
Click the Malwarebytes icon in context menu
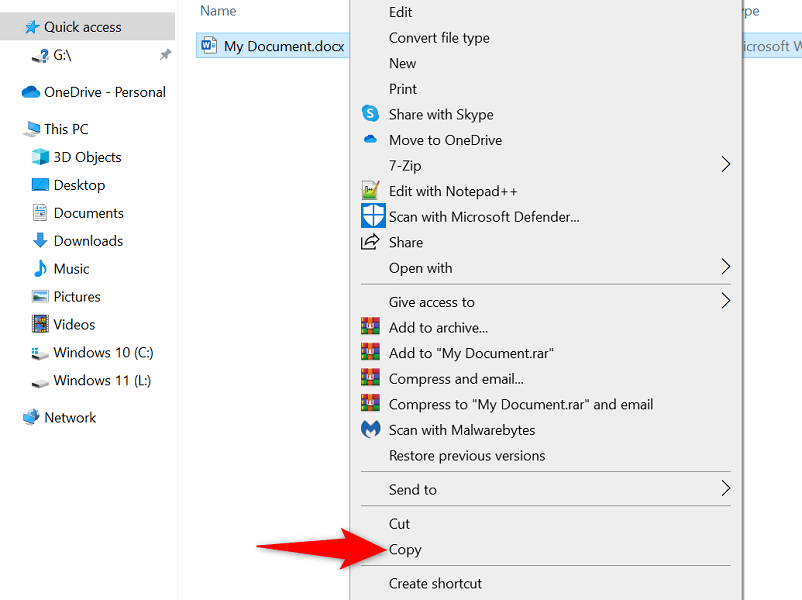point(371,430)
